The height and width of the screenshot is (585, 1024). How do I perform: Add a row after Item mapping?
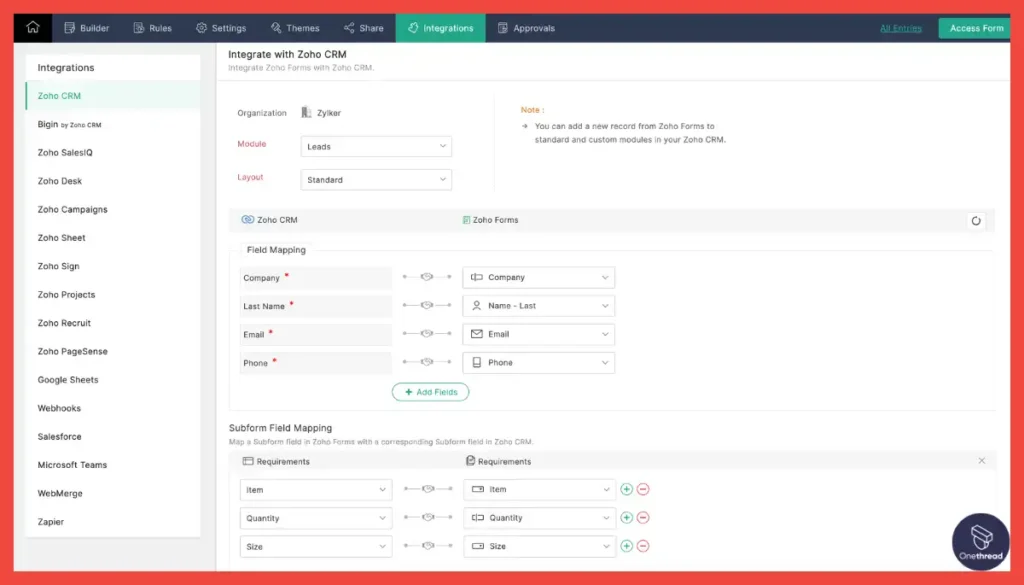pos(626,489)
